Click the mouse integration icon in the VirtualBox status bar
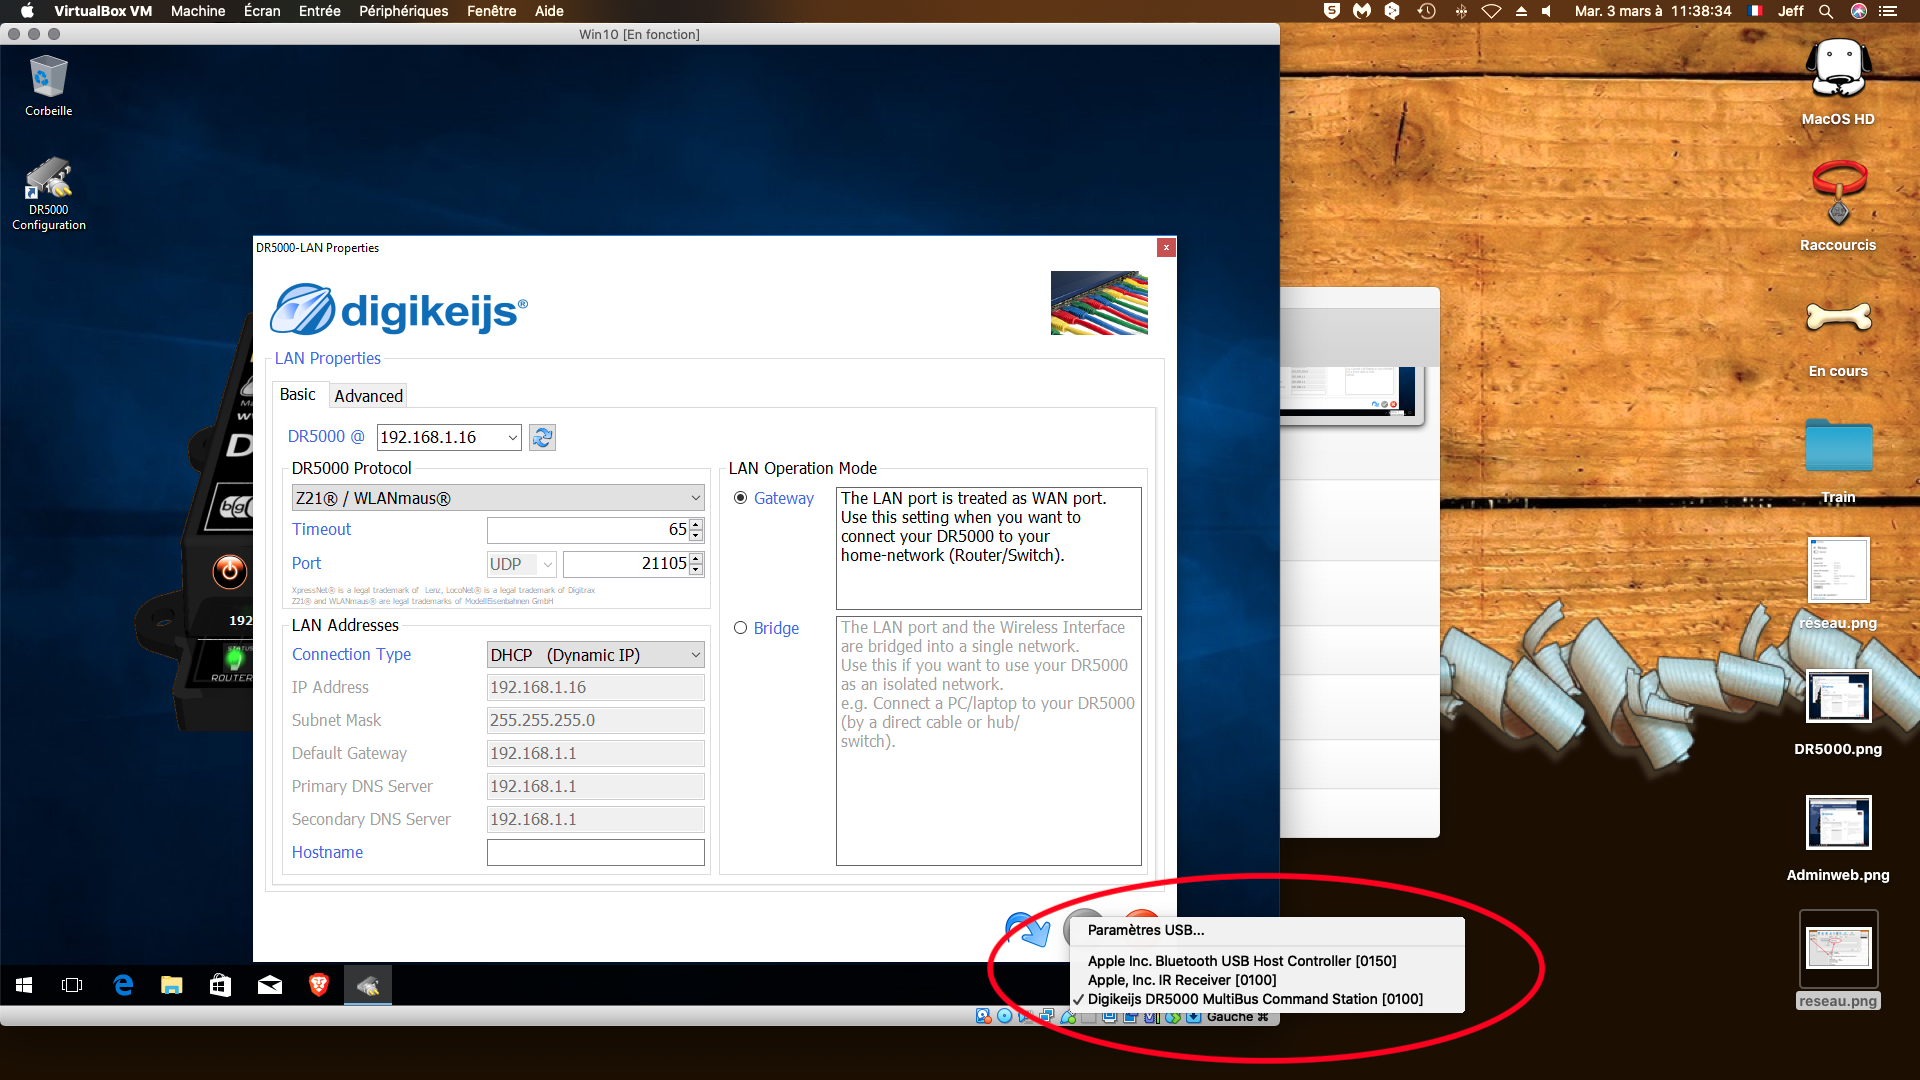Image resolution: width=1920 pixels, height=1080 pixels. tap(1172, 1017)
